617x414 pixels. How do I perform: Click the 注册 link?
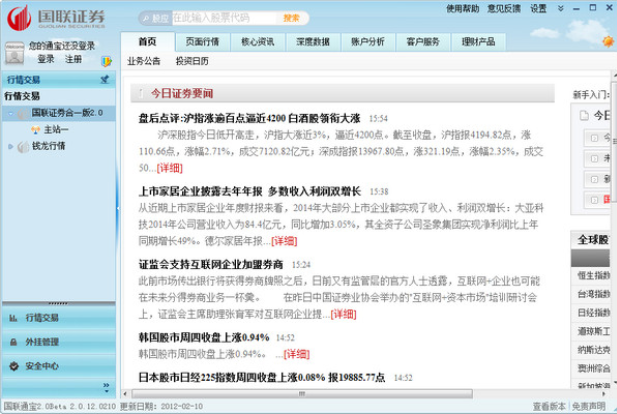pos(74,59)
